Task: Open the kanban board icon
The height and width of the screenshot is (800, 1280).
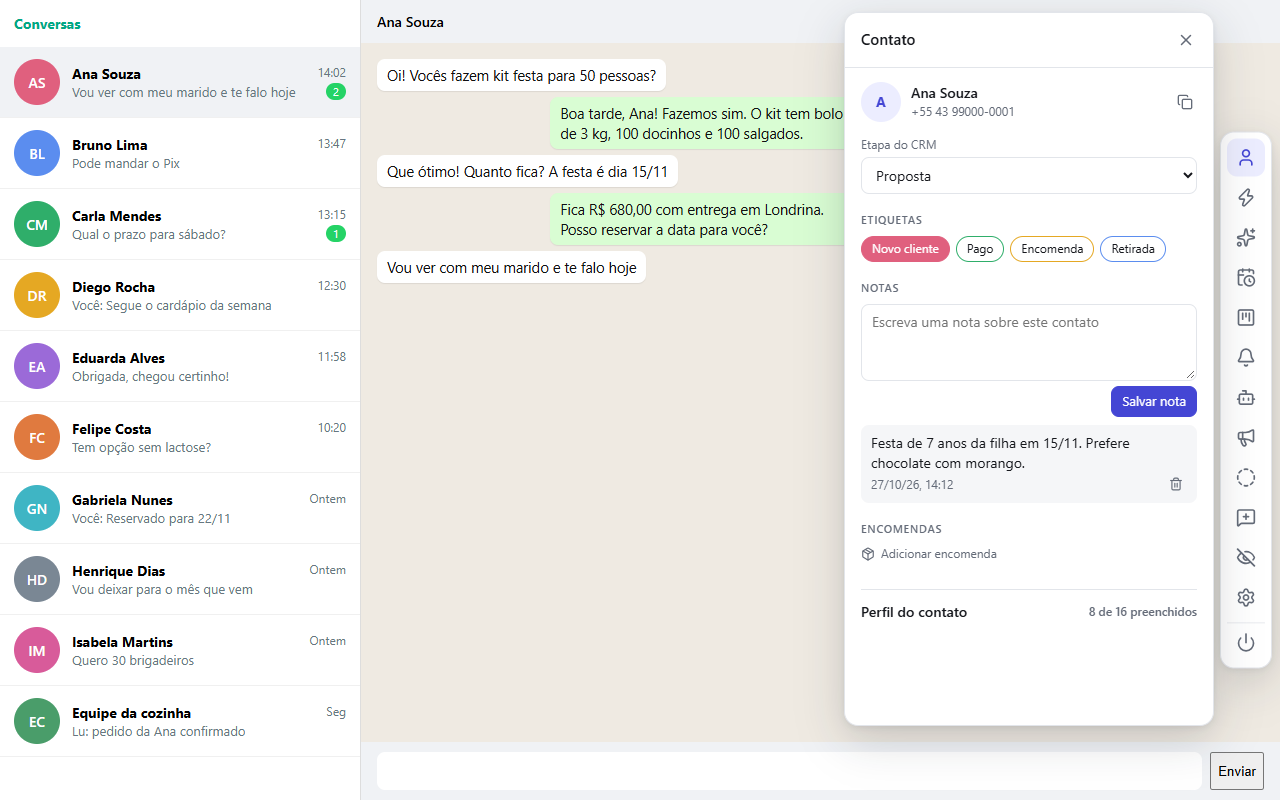Action: click(x=1246, y=318)
